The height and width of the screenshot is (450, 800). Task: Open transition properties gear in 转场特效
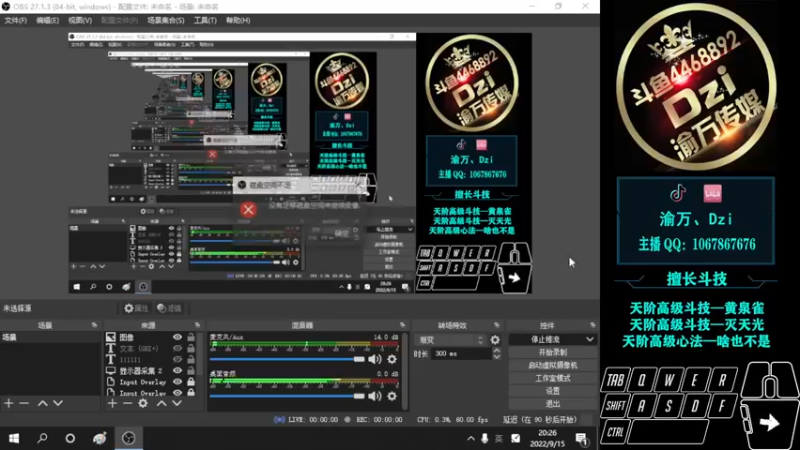(x=495, y=340)
